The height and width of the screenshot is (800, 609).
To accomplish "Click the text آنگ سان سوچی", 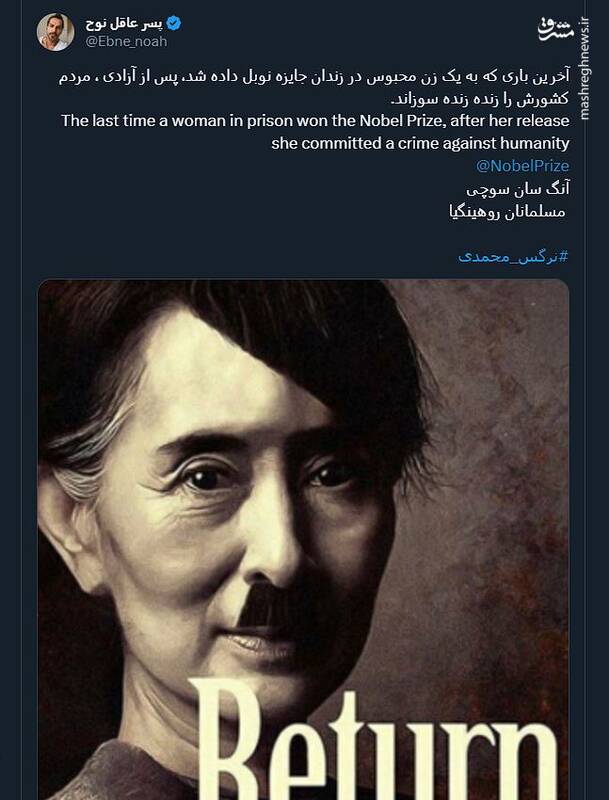I will click(x=518, y=189).
